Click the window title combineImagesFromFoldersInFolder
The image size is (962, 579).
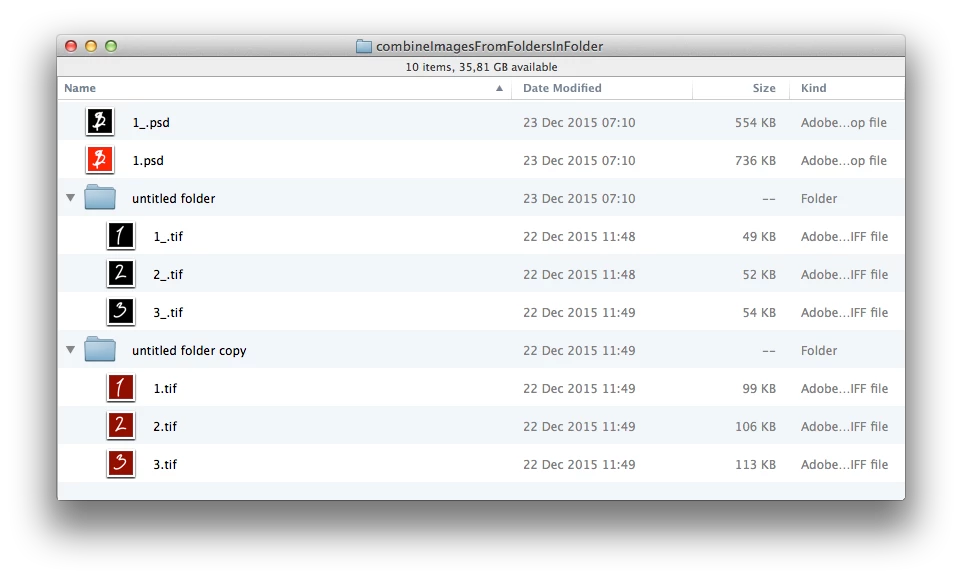coord(490,46)
